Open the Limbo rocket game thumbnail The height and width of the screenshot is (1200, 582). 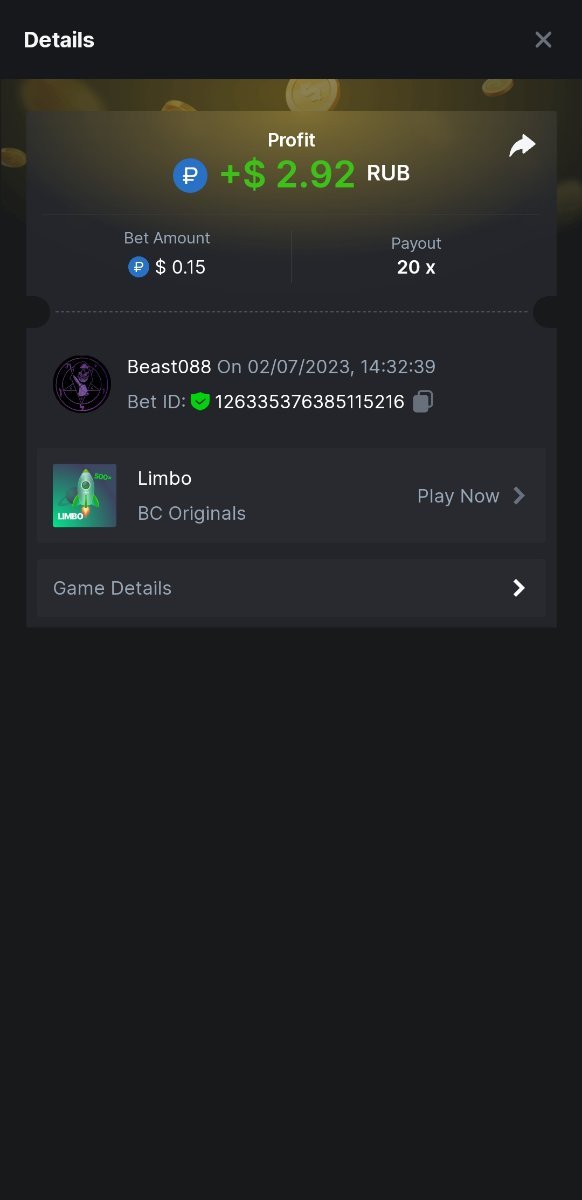coord(84,495)
